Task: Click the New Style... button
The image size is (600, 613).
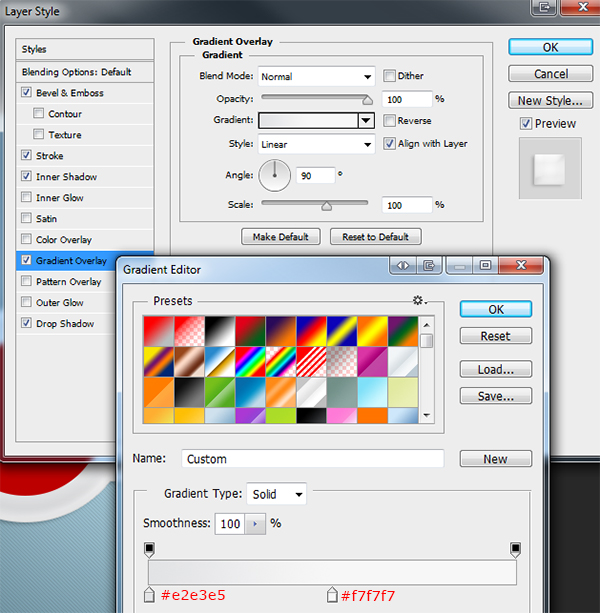Action: (x=550, y=100)
